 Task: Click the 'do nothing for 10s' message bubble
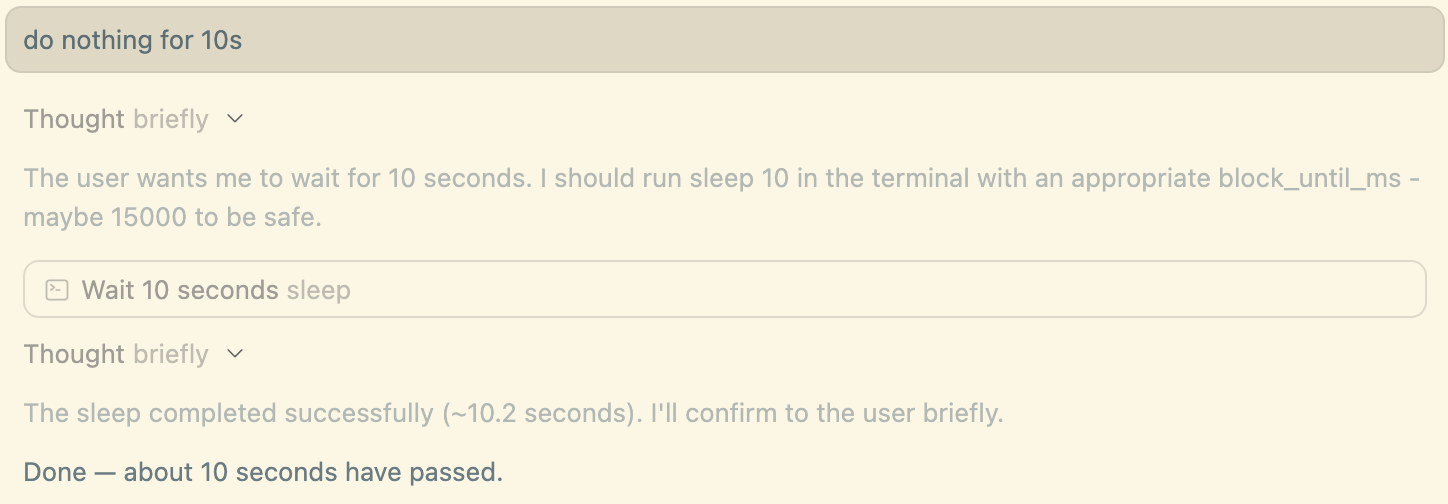coord(724,40)
